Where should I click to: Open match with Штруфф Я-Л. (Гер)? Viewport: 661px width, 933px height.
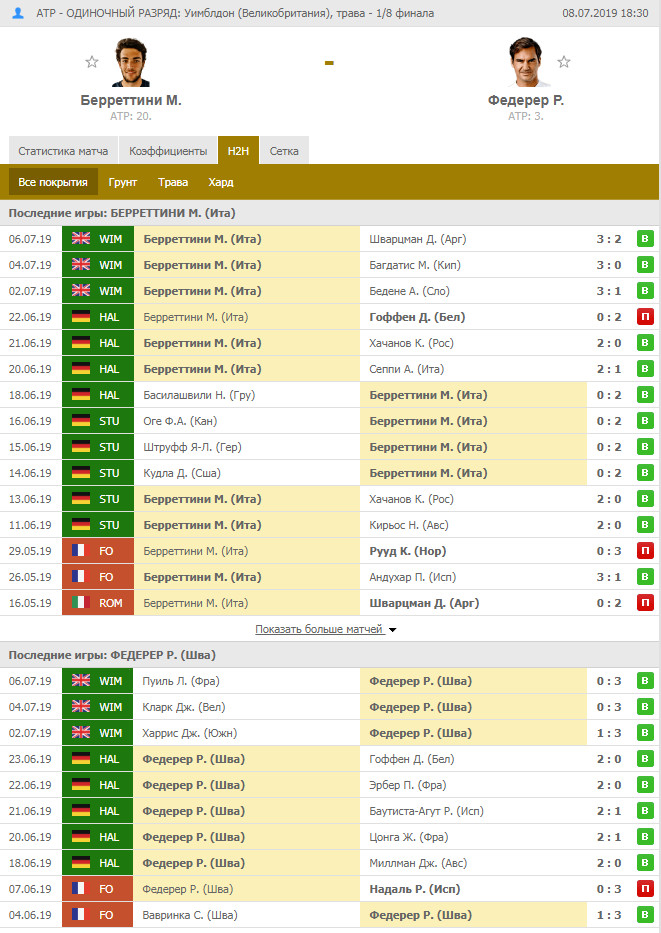tap(192, 447)
